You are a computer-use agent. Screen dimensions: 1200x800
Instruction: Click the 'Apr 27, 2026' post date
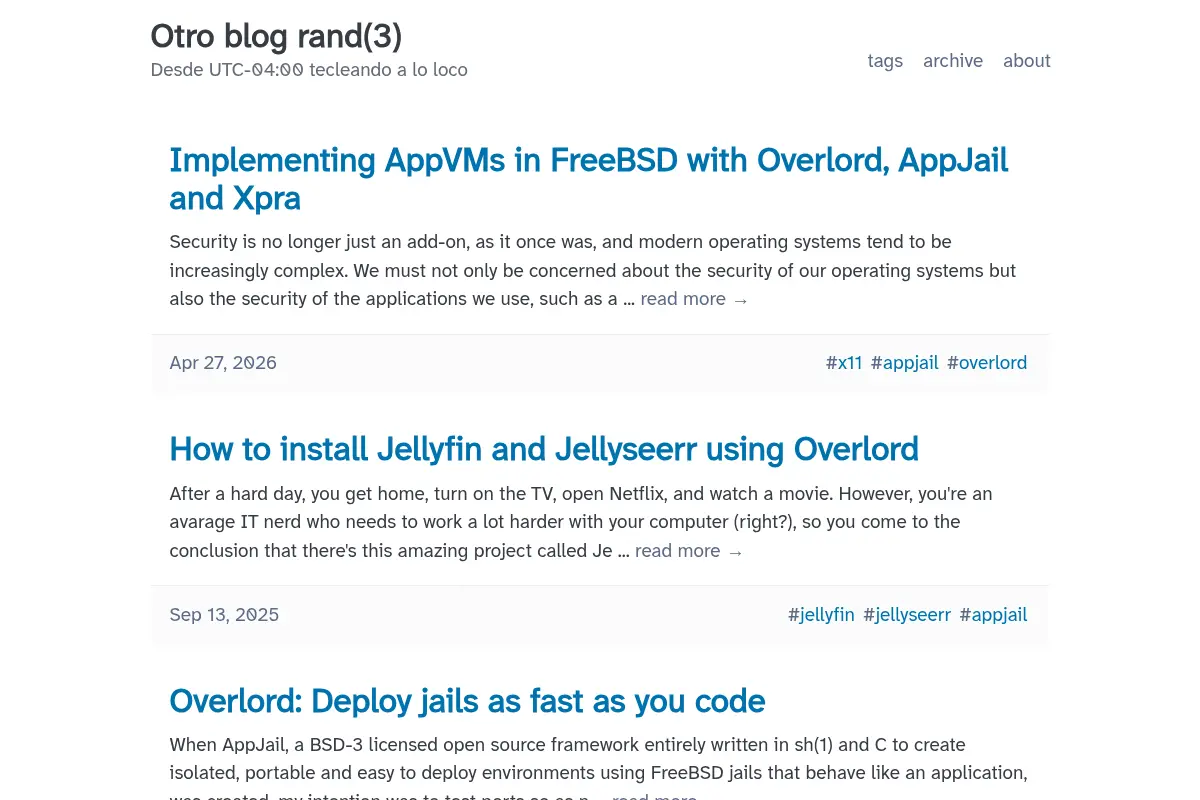tap(223, 363)
